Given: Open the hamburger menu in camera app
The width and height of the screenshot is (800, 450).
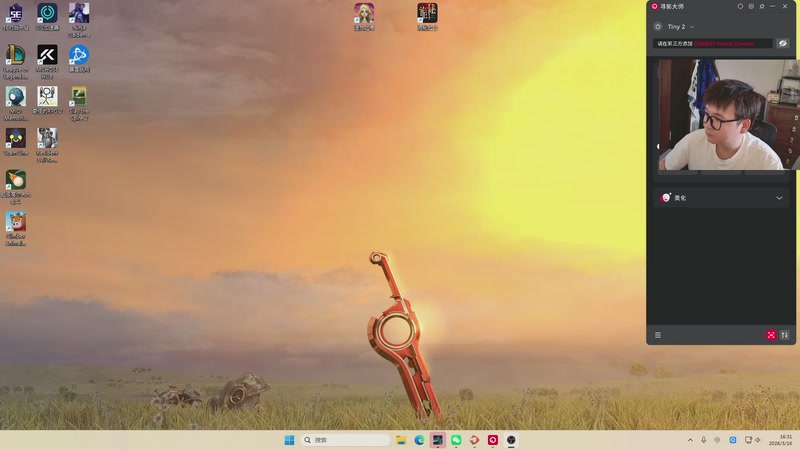Looking at the screenshot, I should coord(658,335).
